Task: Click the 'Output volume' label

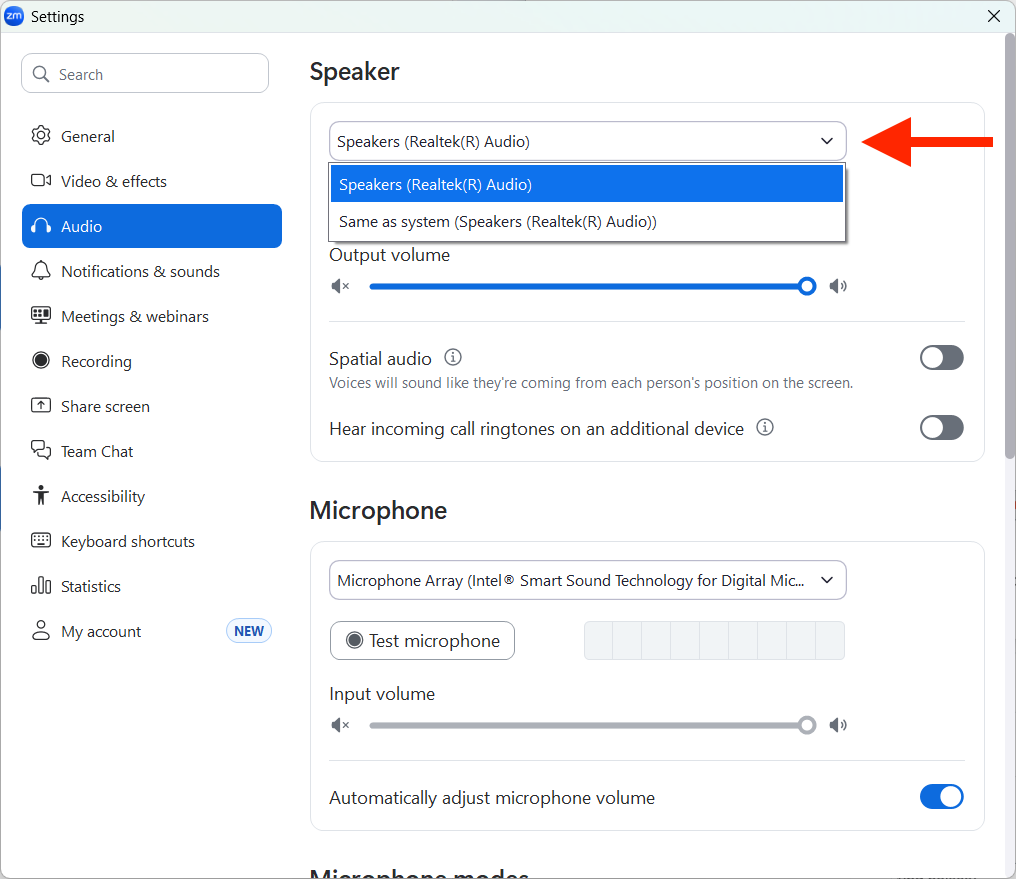Action: click(389, 255)
